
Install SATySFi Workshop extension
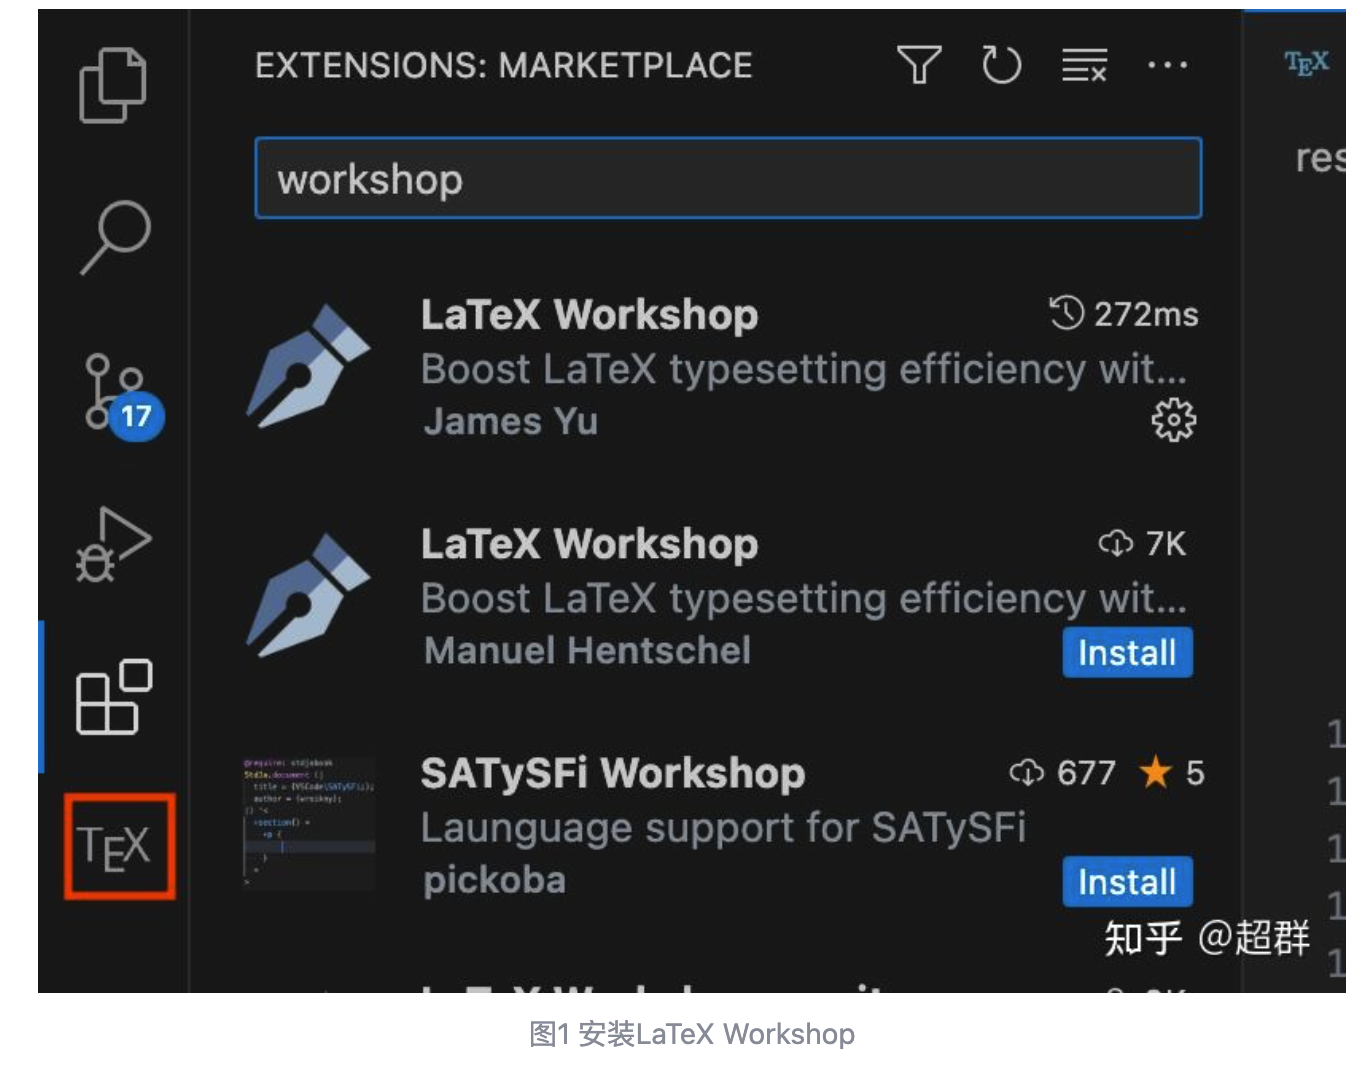pyautogui.click(x=1127, y=881)
